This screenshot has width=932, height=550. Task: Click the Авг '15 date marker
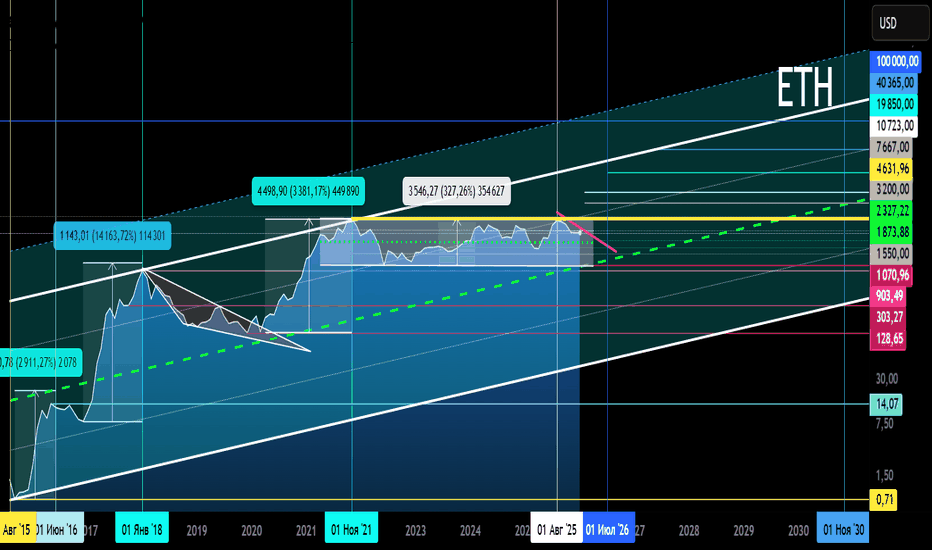click(x=18, y=529)
